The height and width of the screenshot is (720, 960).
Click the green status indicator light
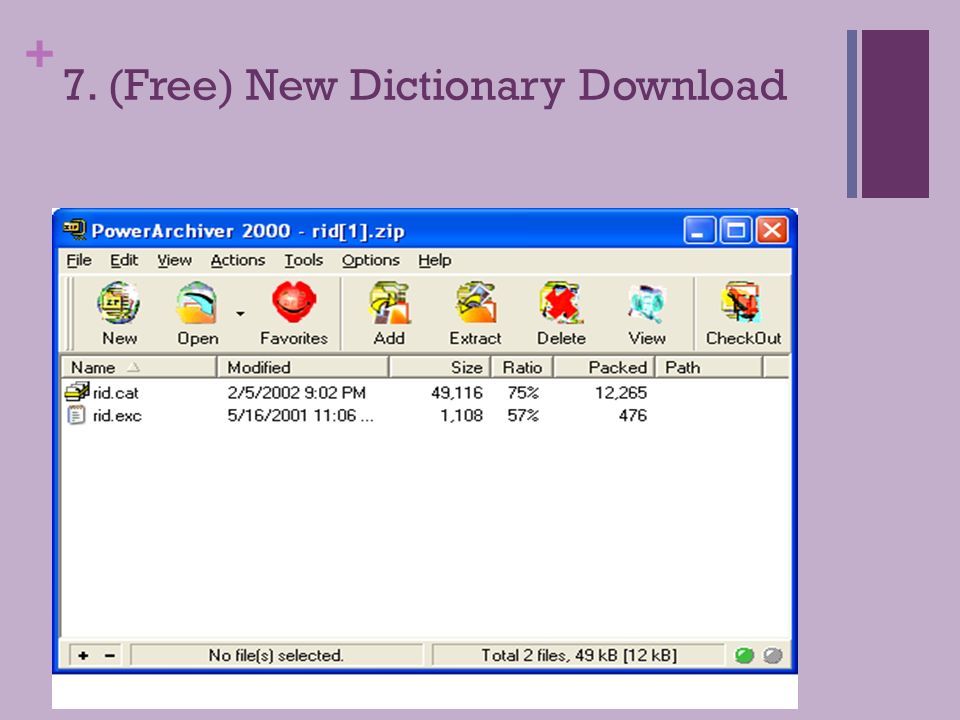[744, 656]
